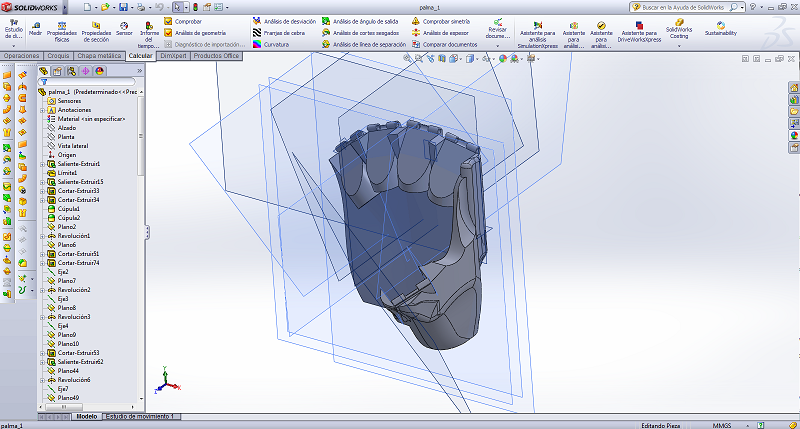Open Estudio de diseño dropdown arrow
Screen dimensions: 800x429
coord(14,46)
